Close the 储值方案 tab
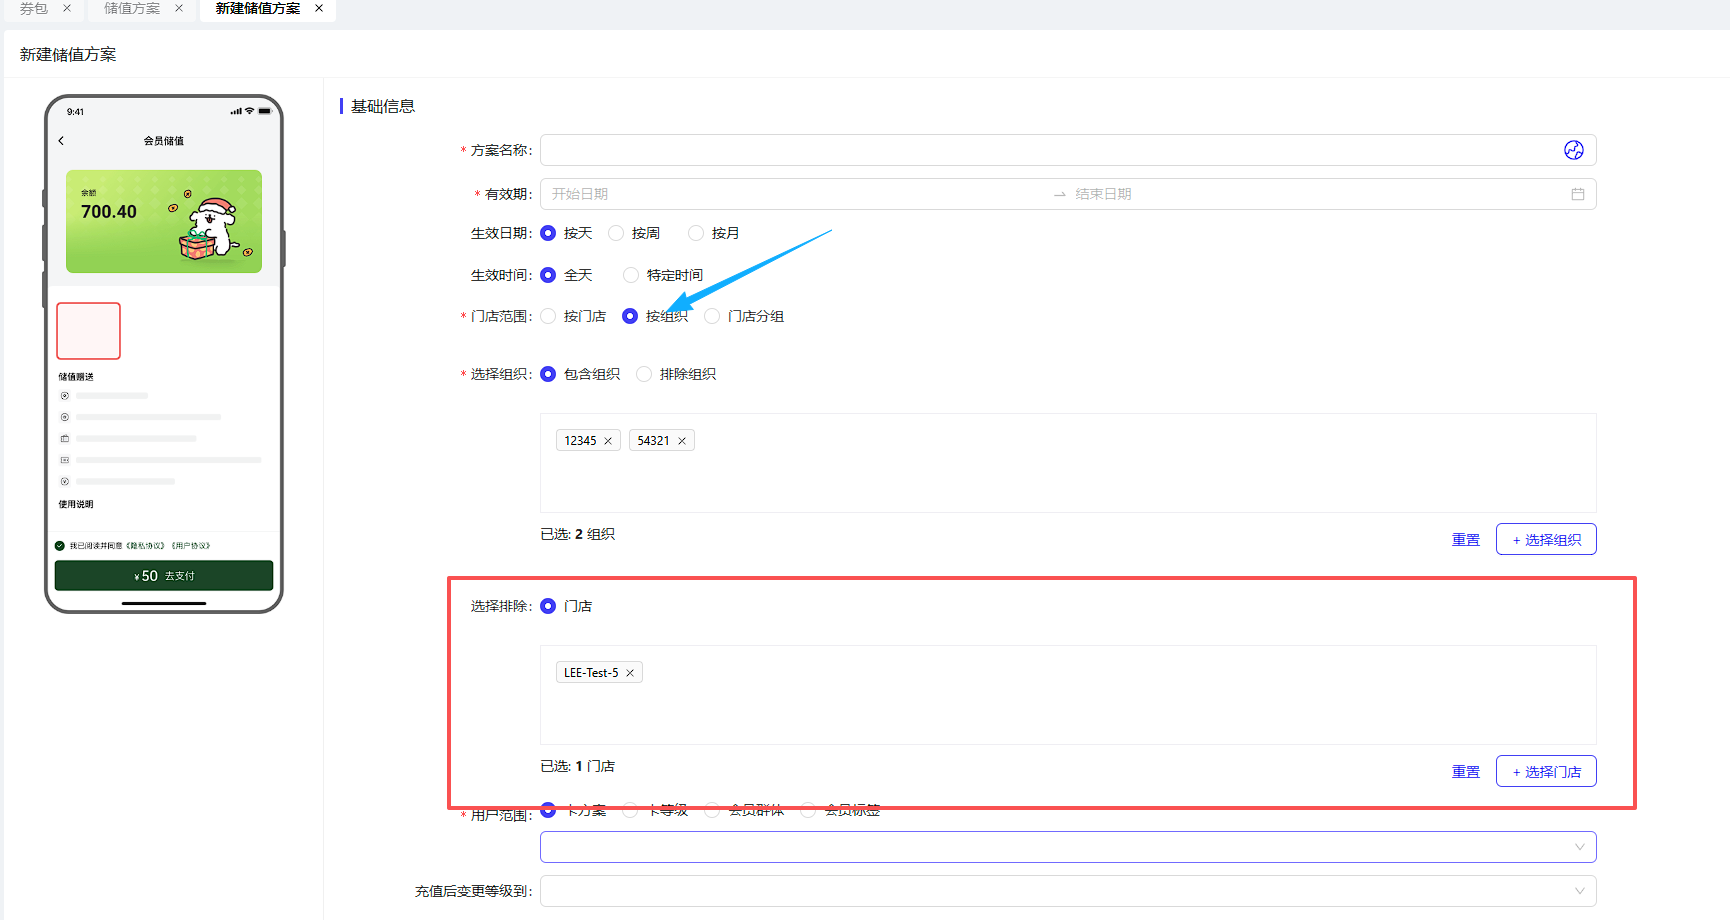The image size is (1730, 920). coord(179,8)
